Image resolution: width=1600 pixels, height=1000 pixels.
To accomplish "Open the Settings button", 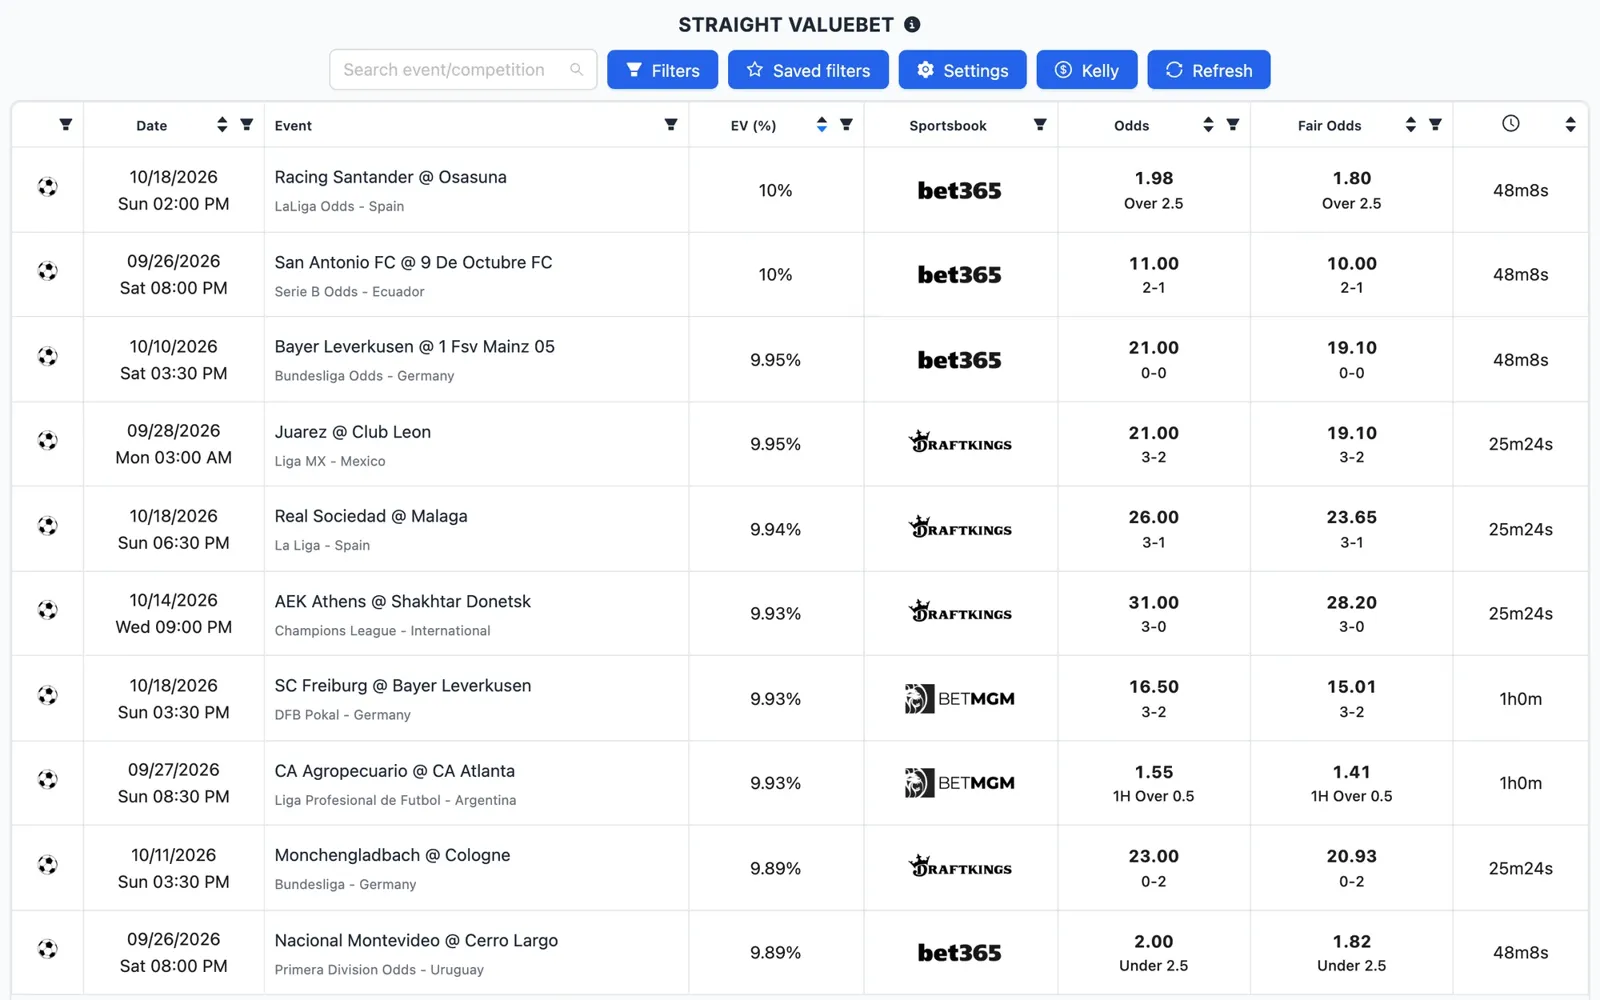I will [x=962, y=70].
